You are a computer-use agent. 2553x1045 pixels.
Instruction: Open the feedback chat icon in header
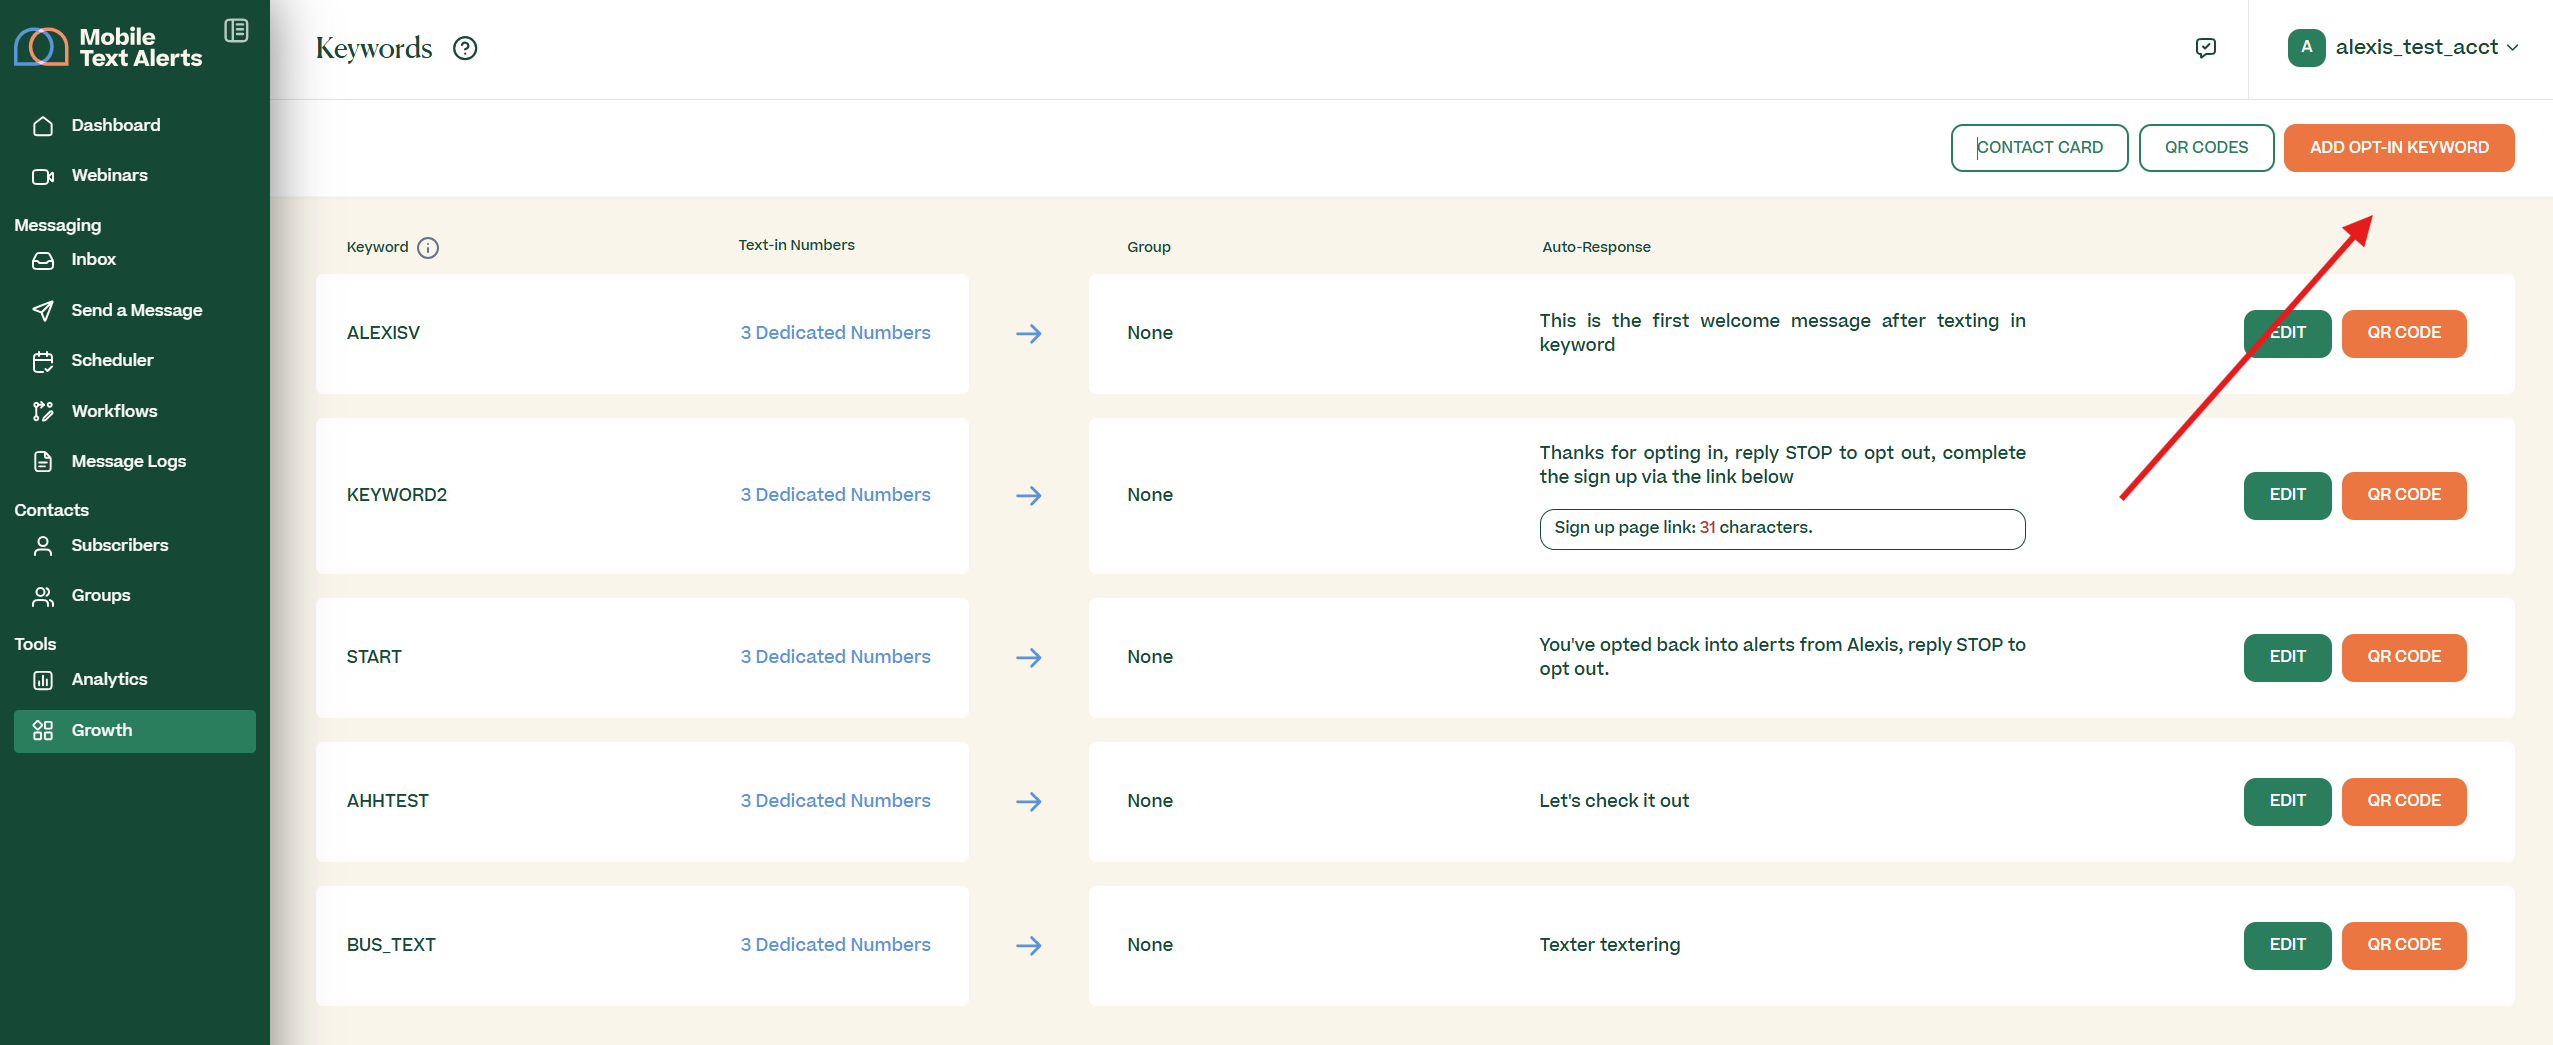click(2205, 48)
